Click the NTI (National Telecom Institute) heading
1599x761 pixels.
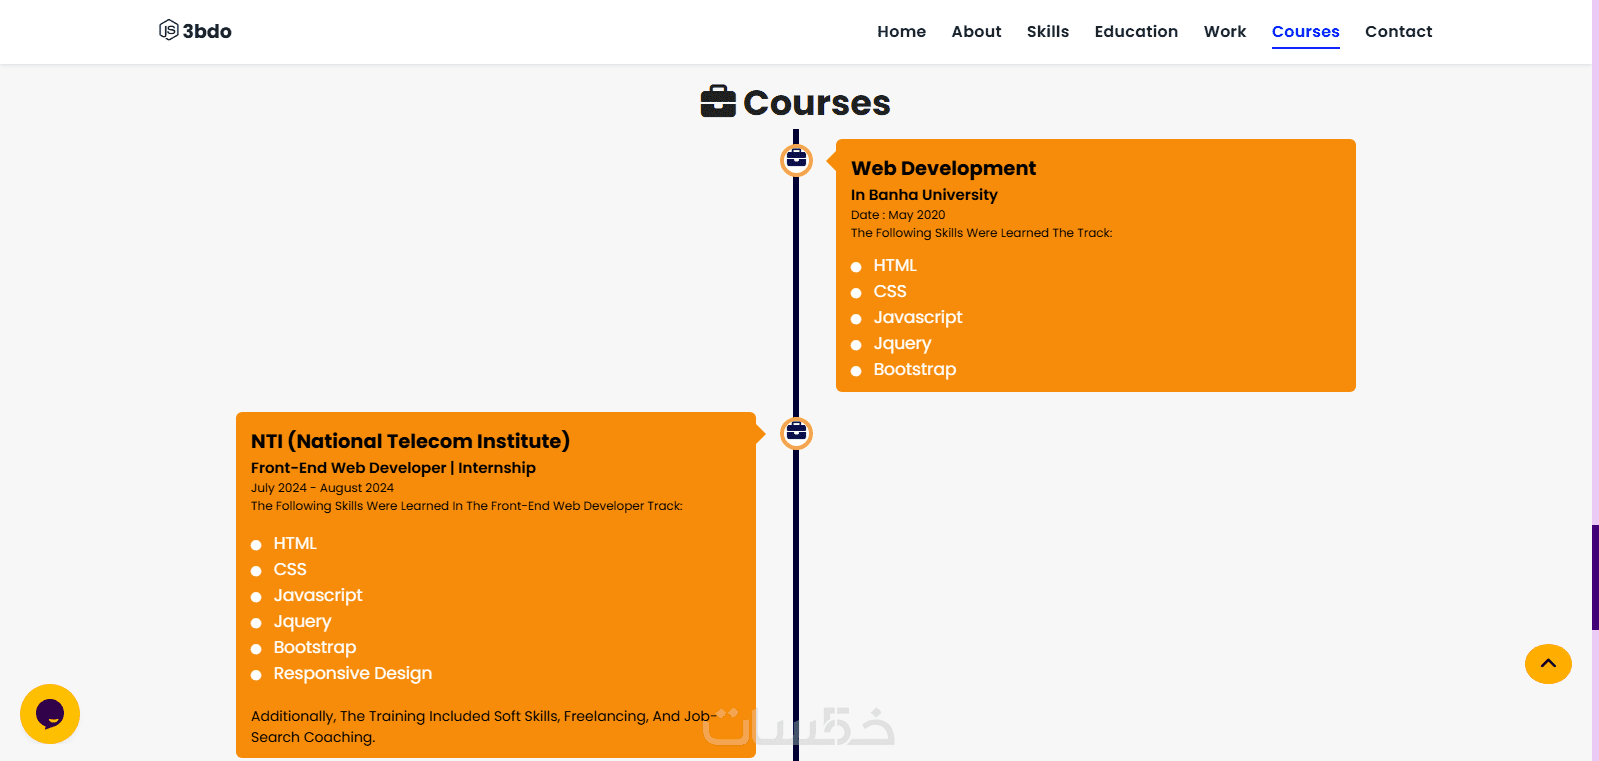click(410, 441)
